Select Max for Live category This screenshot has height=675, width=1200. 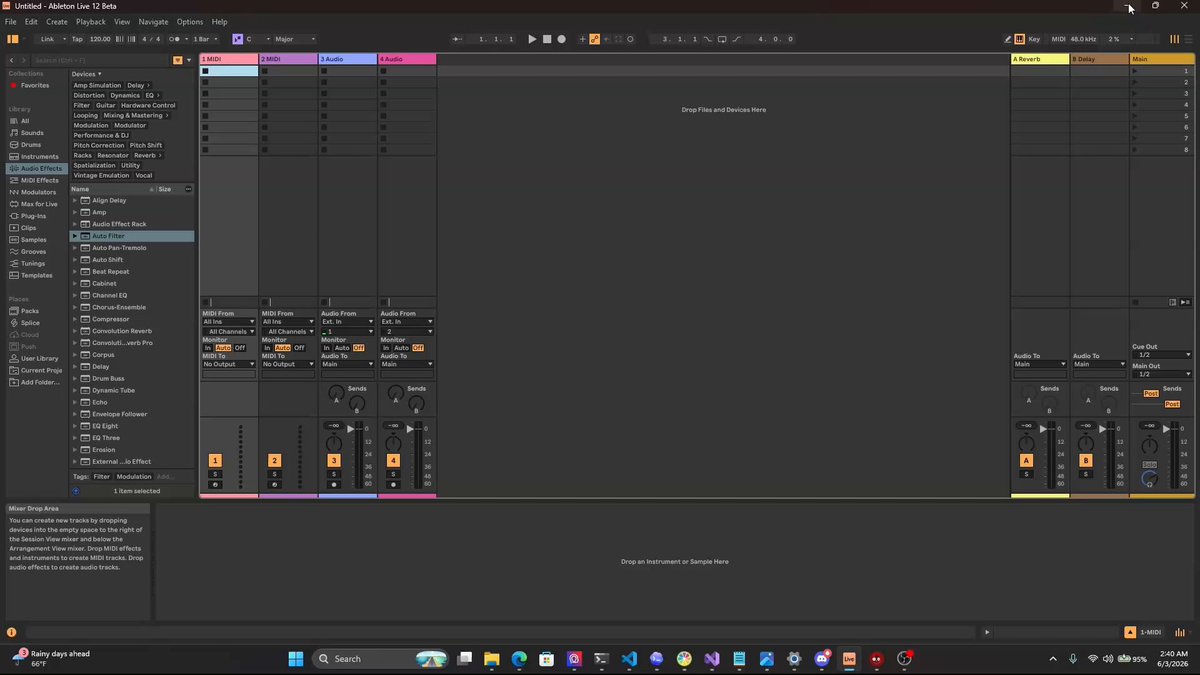[39, 204]
